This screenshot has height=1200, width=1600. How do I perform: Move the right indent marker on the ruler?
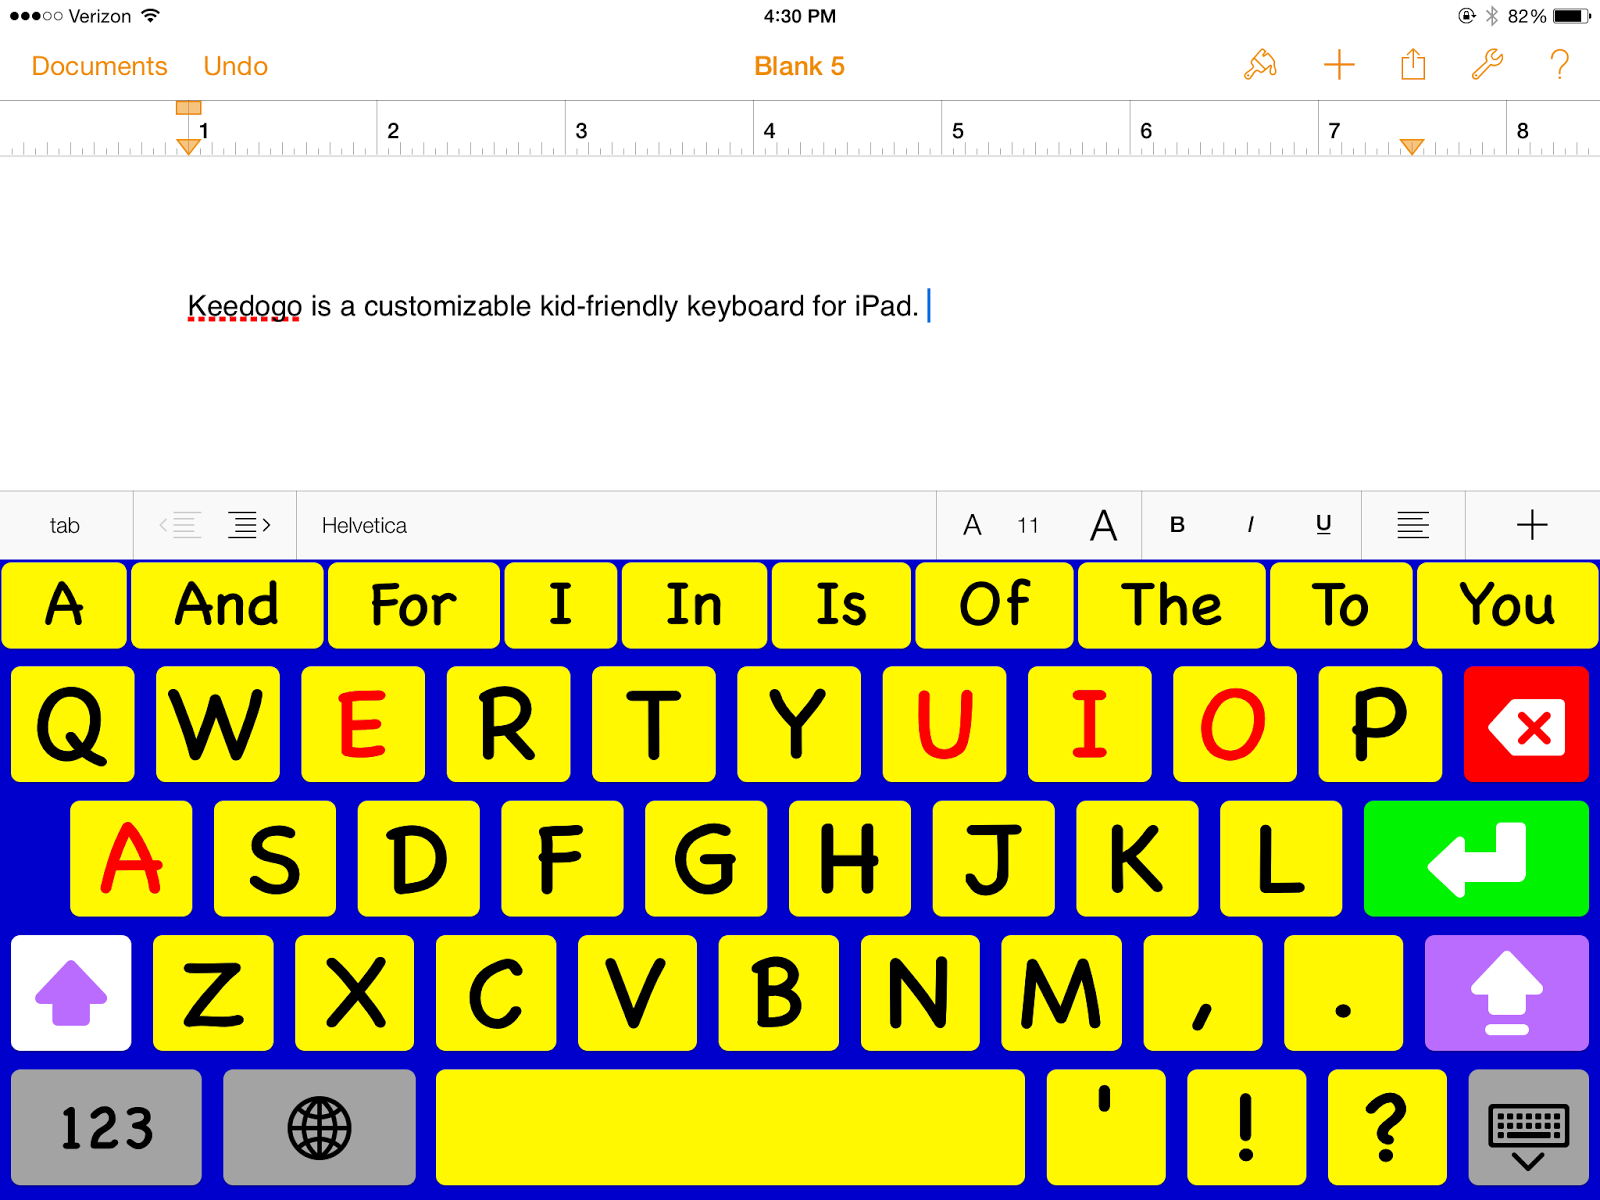click(x=1411, y=146)
